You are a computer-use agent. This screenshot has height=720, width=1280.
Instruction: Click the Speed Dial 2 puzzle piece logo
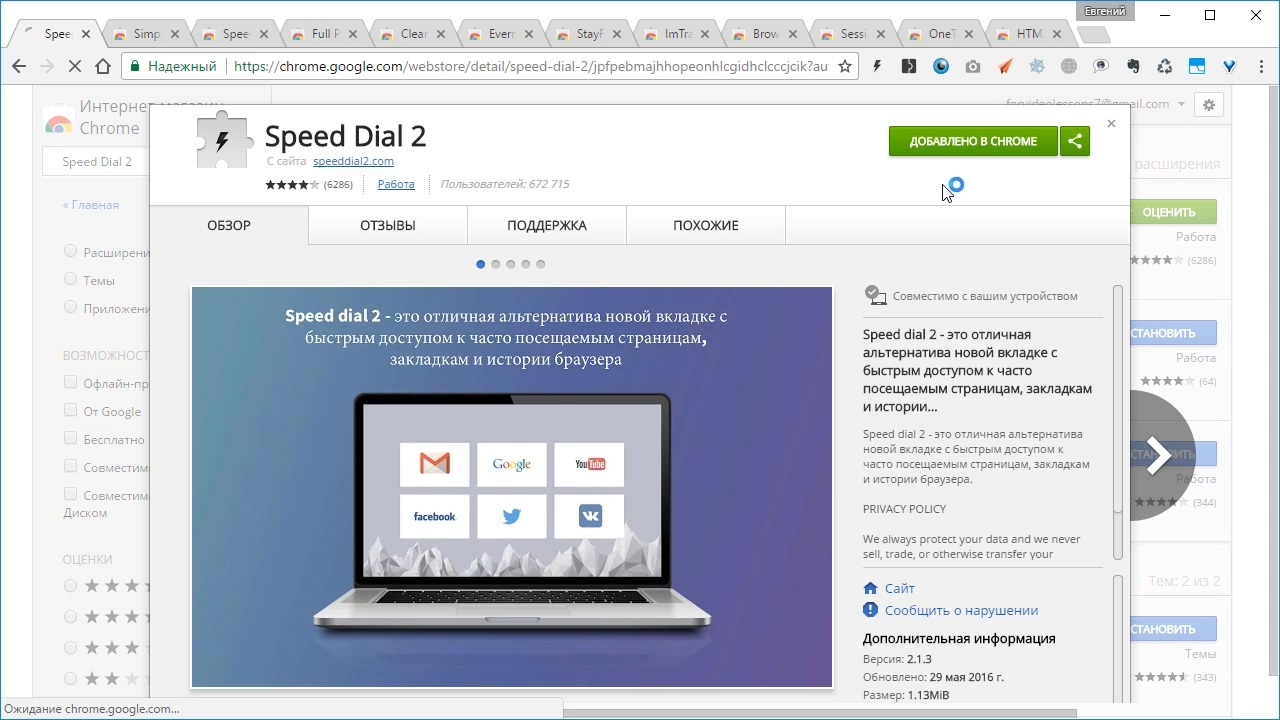pyautogui.click(x=225, y=140)
